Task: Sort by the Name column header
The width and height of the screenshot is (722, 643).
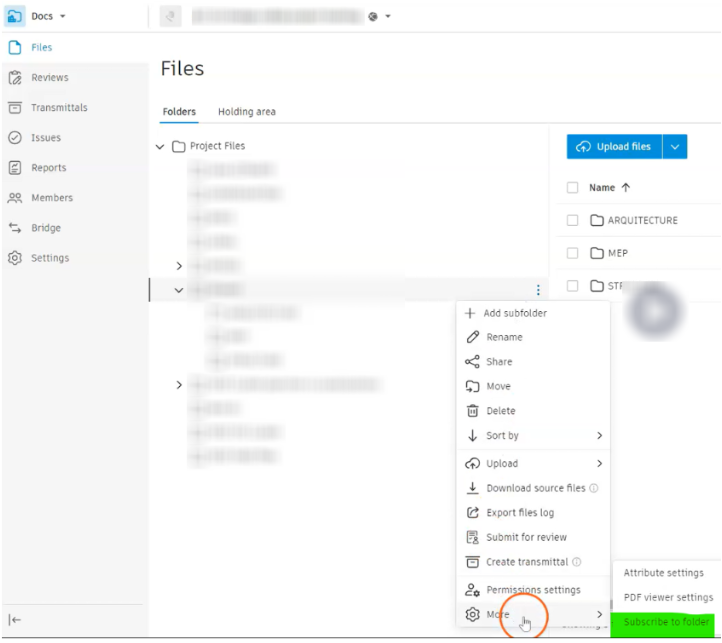Action: click(602, 187)
